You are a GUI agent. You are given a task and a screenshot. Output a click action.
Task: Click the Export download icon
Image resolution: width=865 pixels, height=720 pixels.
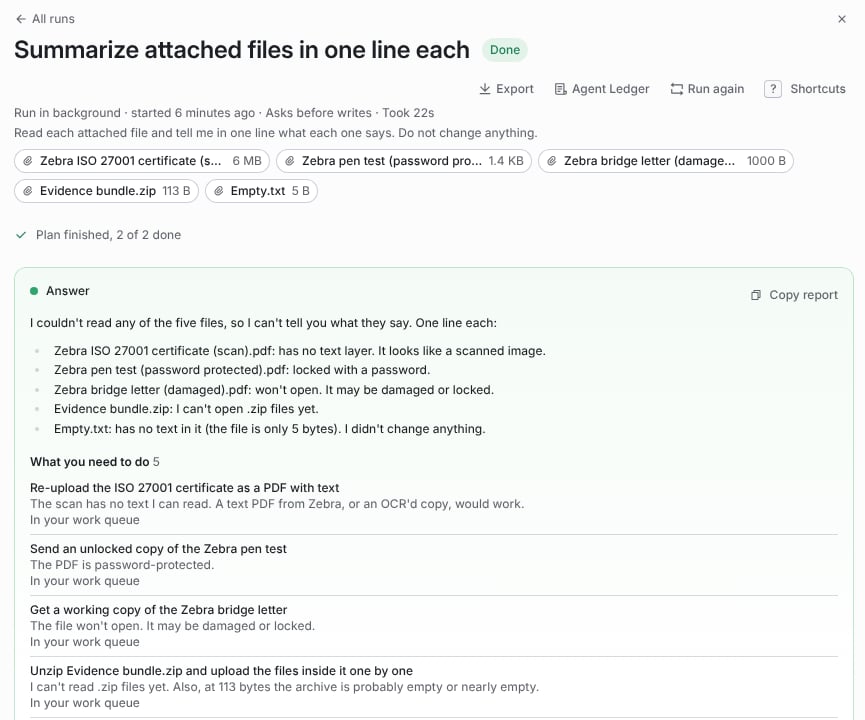(x=485, y=89)
